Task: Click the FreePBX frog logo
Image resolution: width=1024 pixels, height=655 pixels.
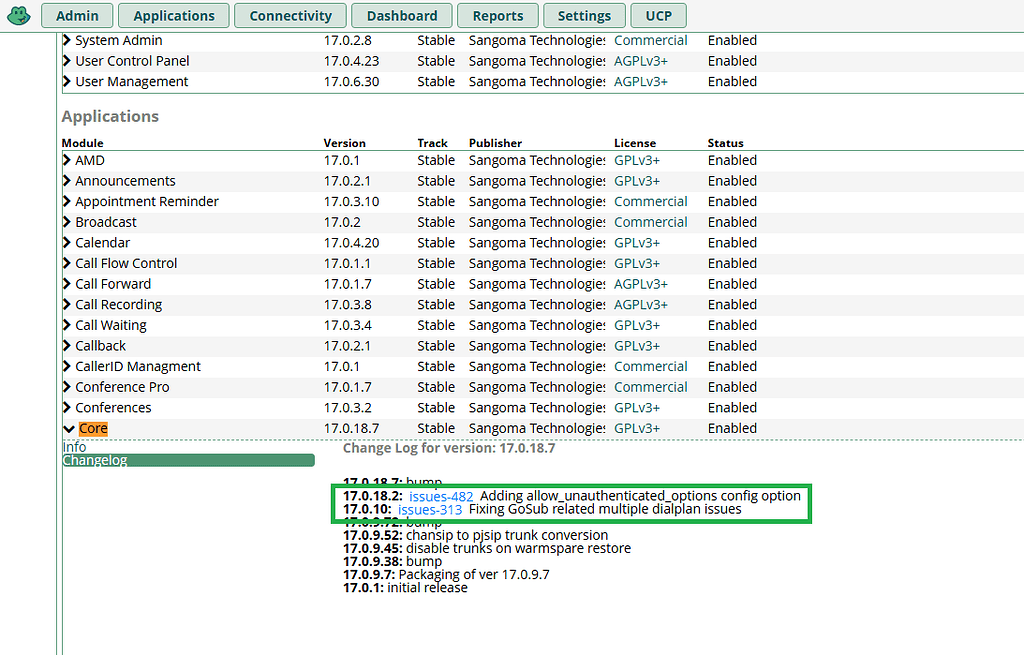Action: (x=18, y=15)
